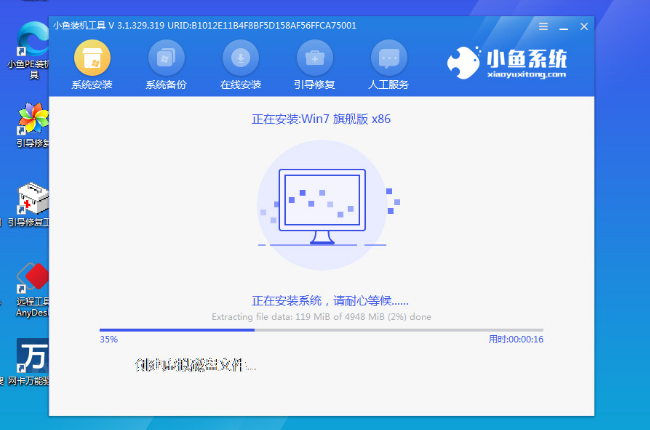Image resolution: width=650 pixels, height=430 pixels.
Task: Open 引导修复 (Boot Repair) in the toolbar
Action: (316, 63)
